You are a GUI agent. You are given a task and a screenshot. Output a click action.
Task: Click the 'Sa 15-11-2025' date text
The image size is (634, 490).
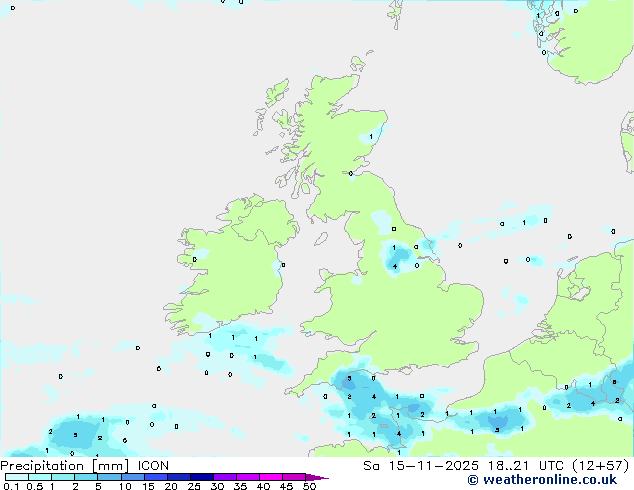click(x=421, y=466)
